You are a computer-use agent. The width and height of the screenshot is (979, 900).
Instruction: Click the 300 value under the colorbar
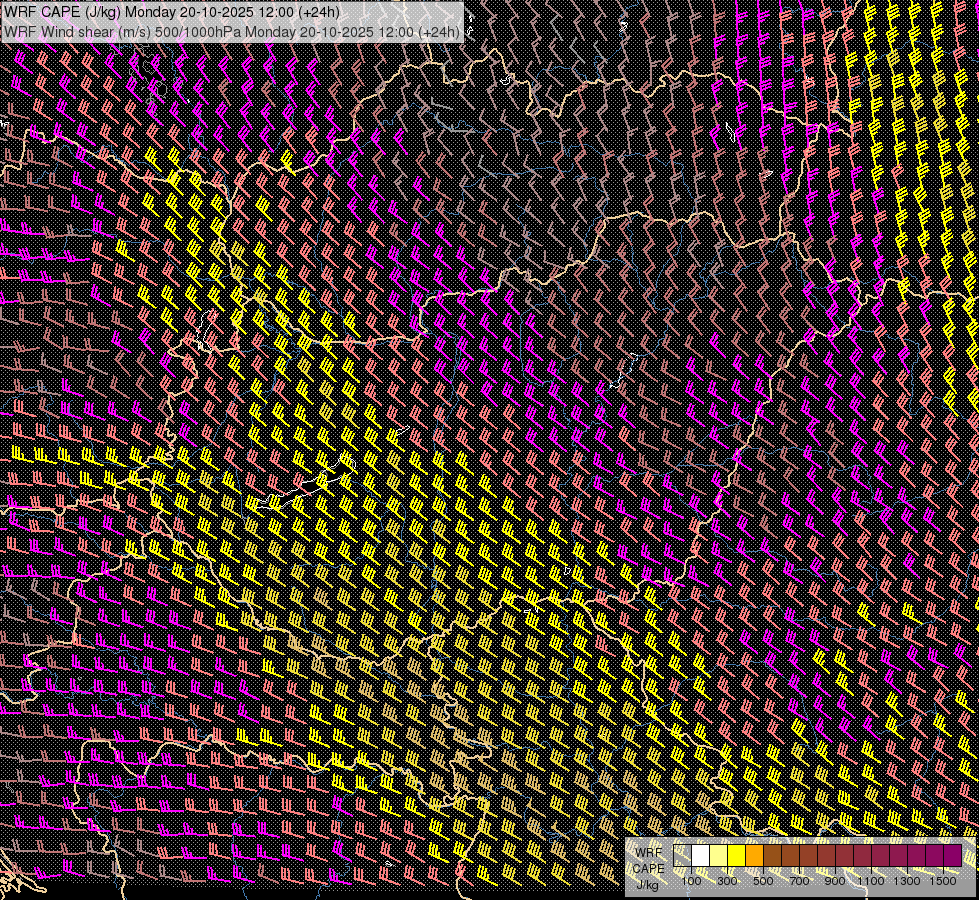[x=727, y=881]
